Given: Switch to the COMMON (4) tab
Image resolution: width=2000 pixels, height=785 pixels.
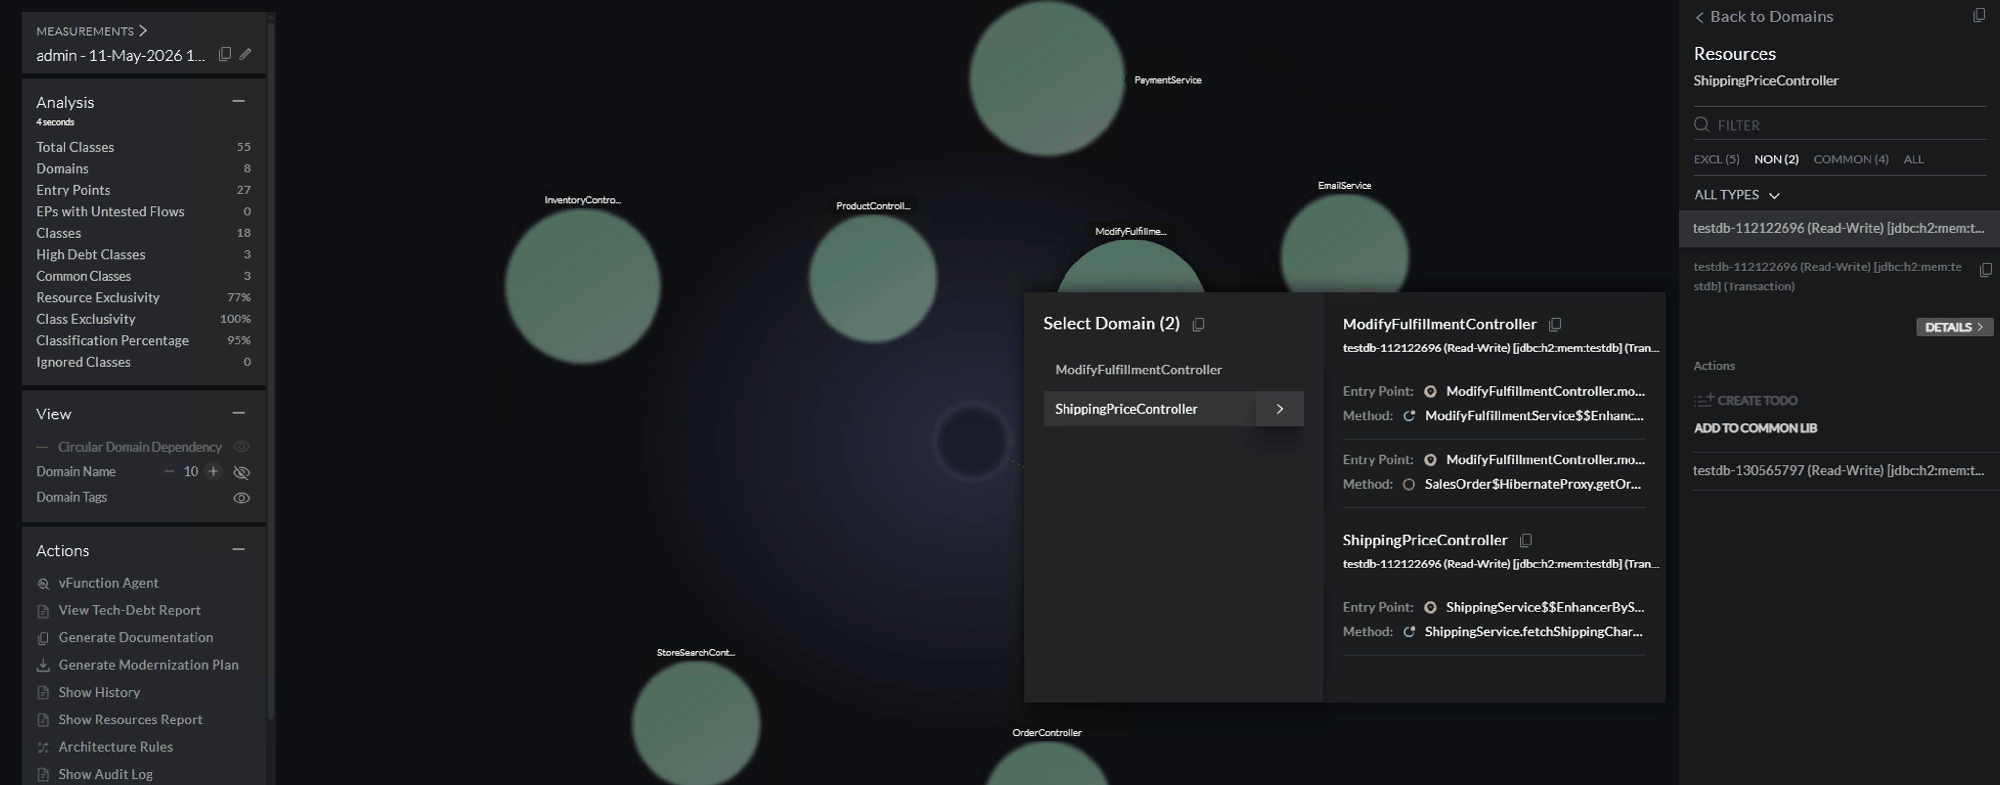Looking at the screenshot, I should point(1851,159).
